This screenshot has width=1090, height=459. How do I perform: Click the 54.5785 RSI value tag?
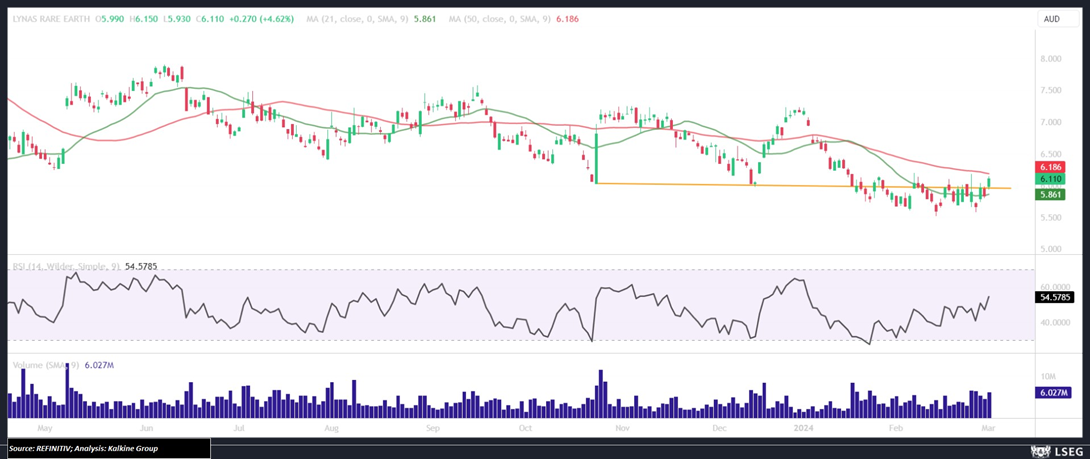click(1055, 297)
